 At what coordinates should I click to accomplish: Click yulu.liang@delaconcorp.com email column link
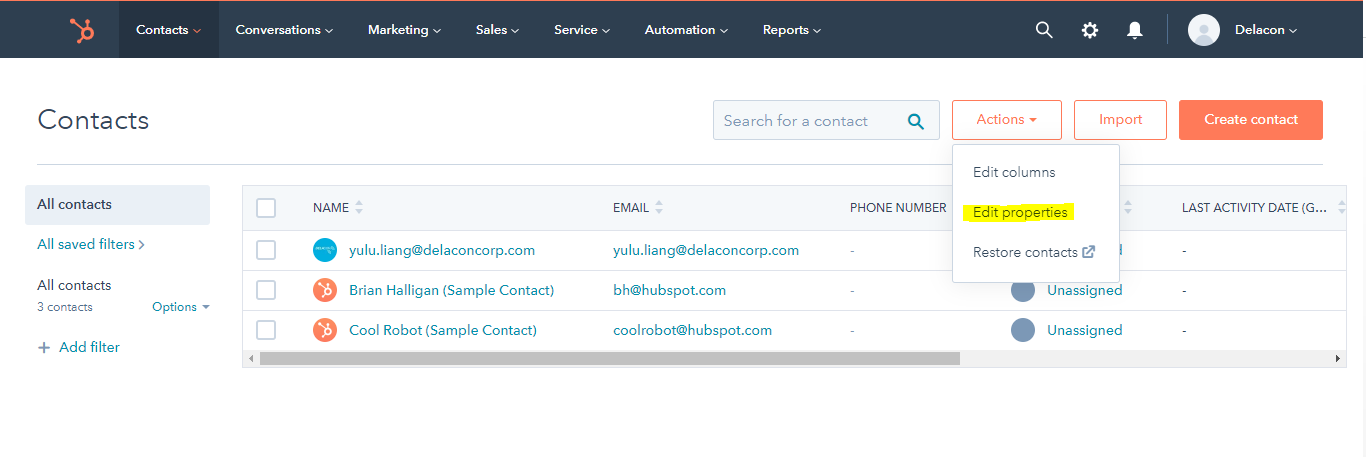[706, 250]
